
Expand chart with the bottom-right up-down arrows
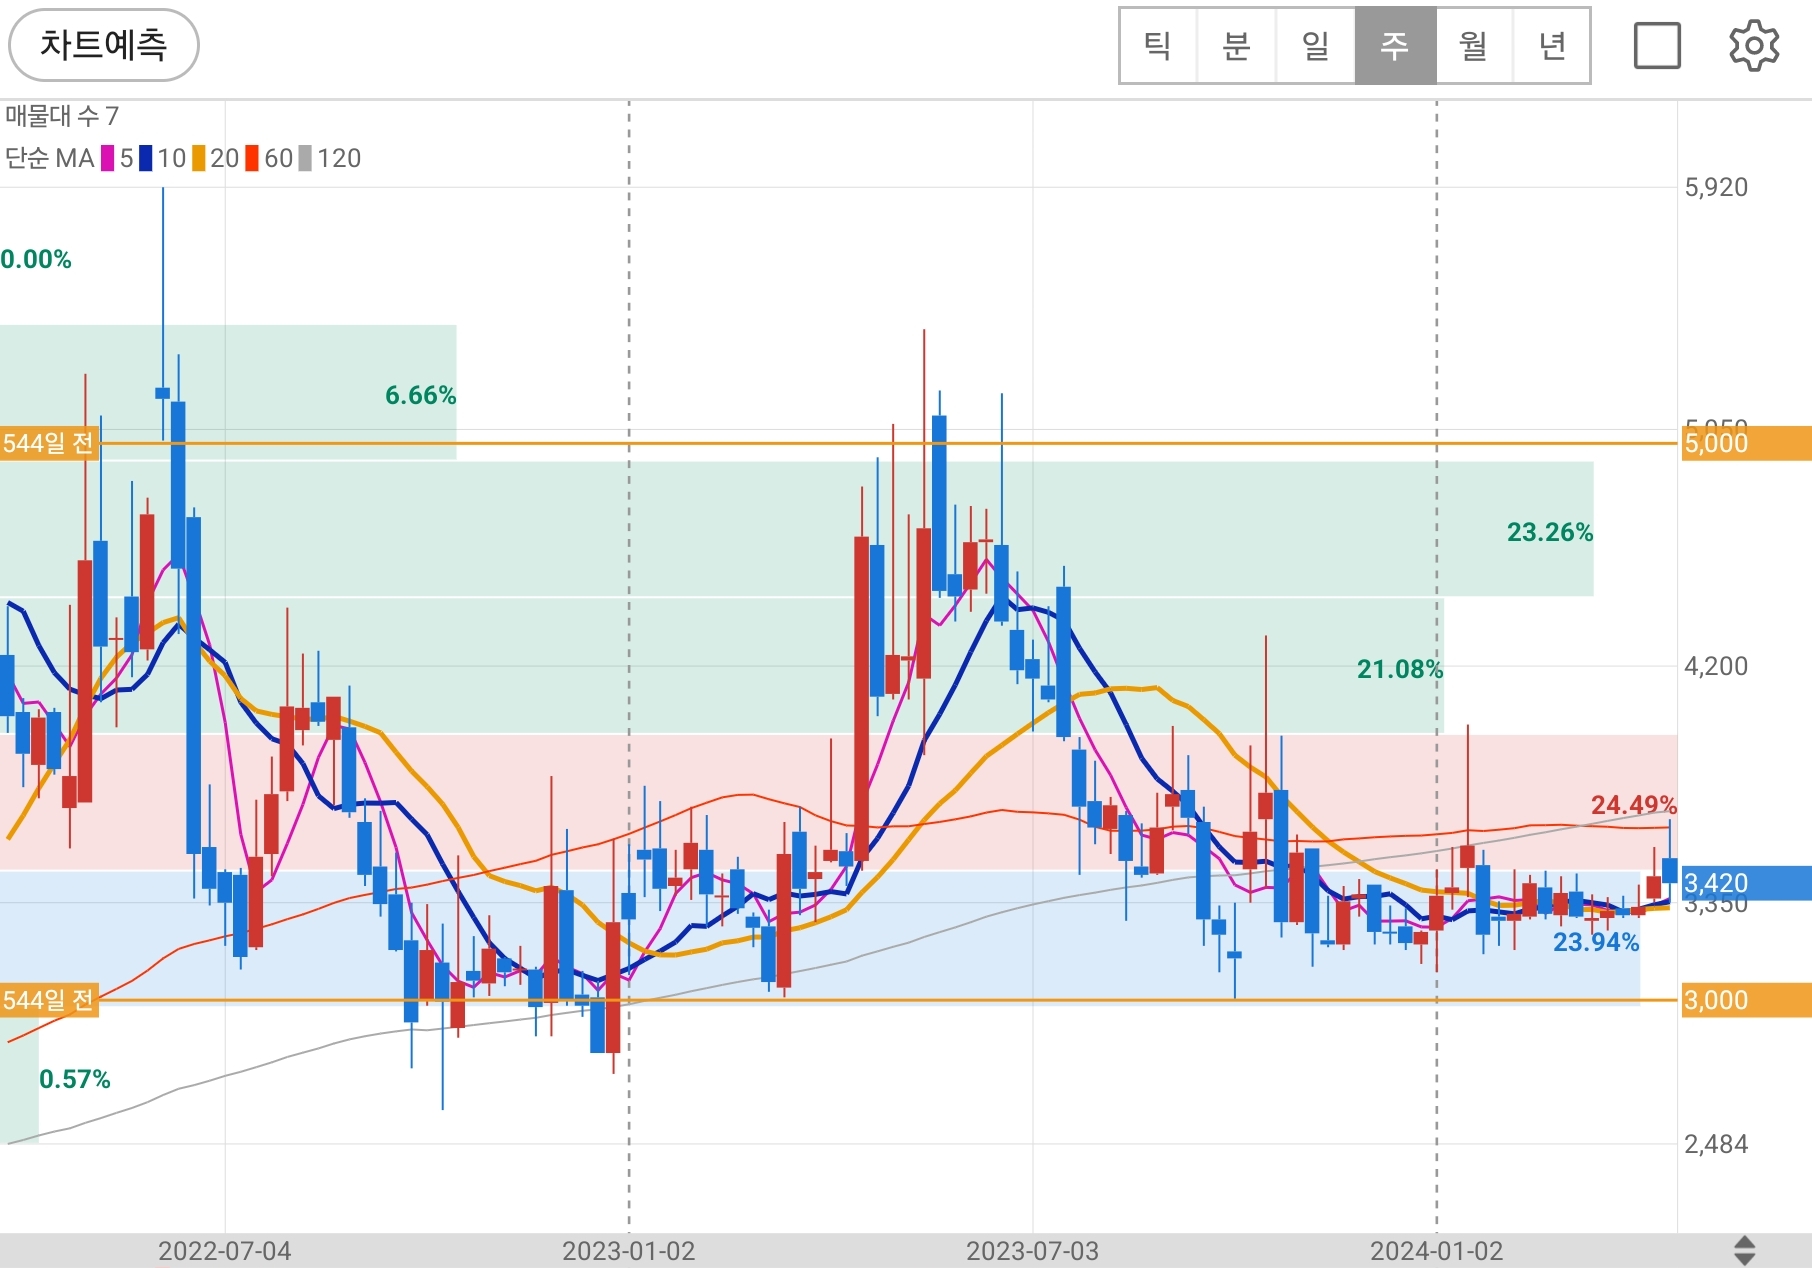1744,1250
